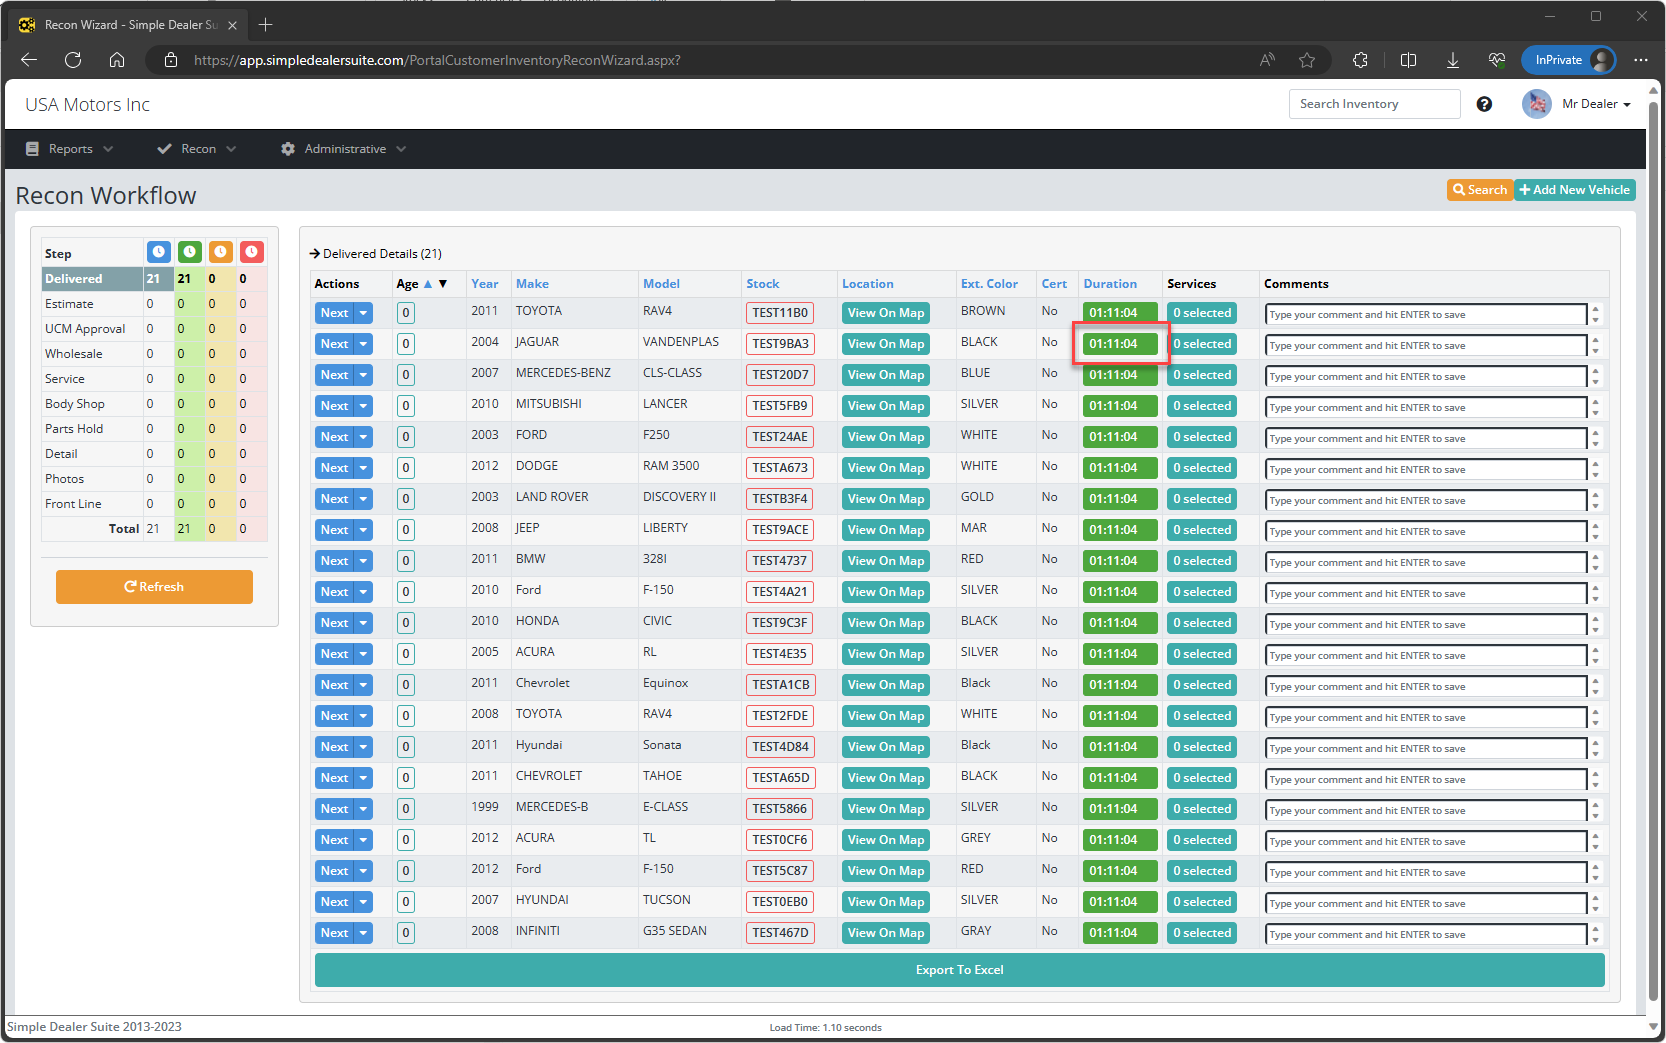1666x1043 pixels.
Task: Click the red clock icon in Step header
Action: [x=251, y=252]
